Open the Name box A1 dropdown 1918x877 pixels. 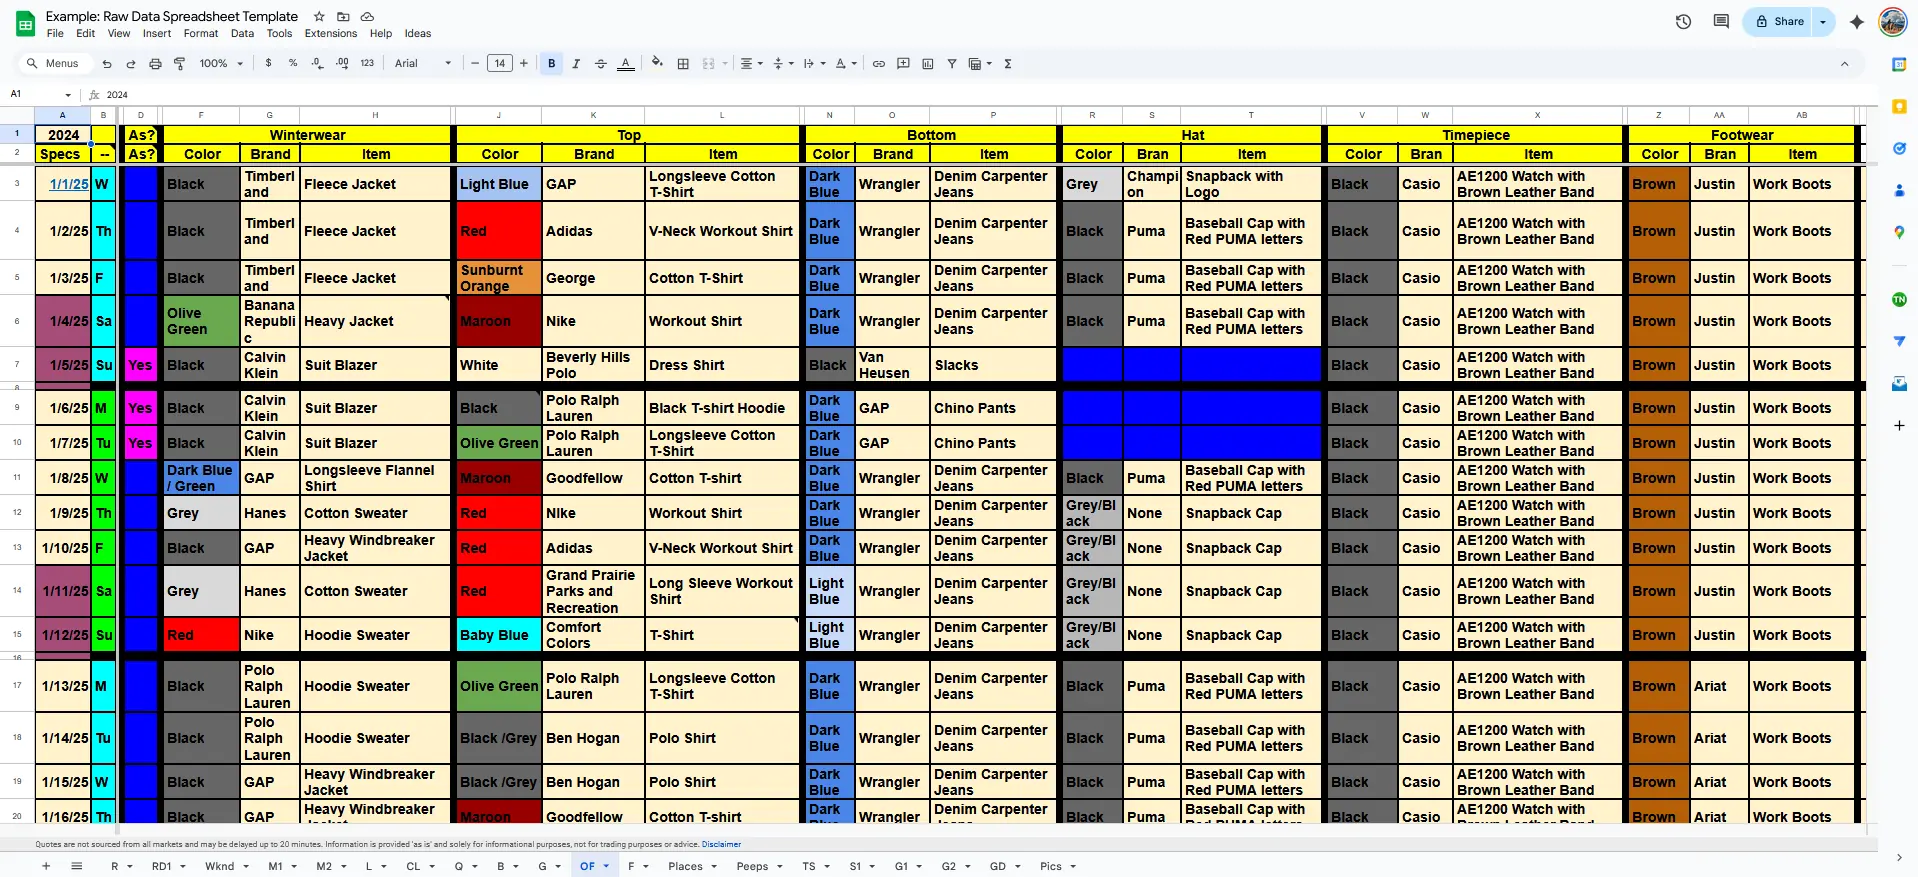[68, 95]
